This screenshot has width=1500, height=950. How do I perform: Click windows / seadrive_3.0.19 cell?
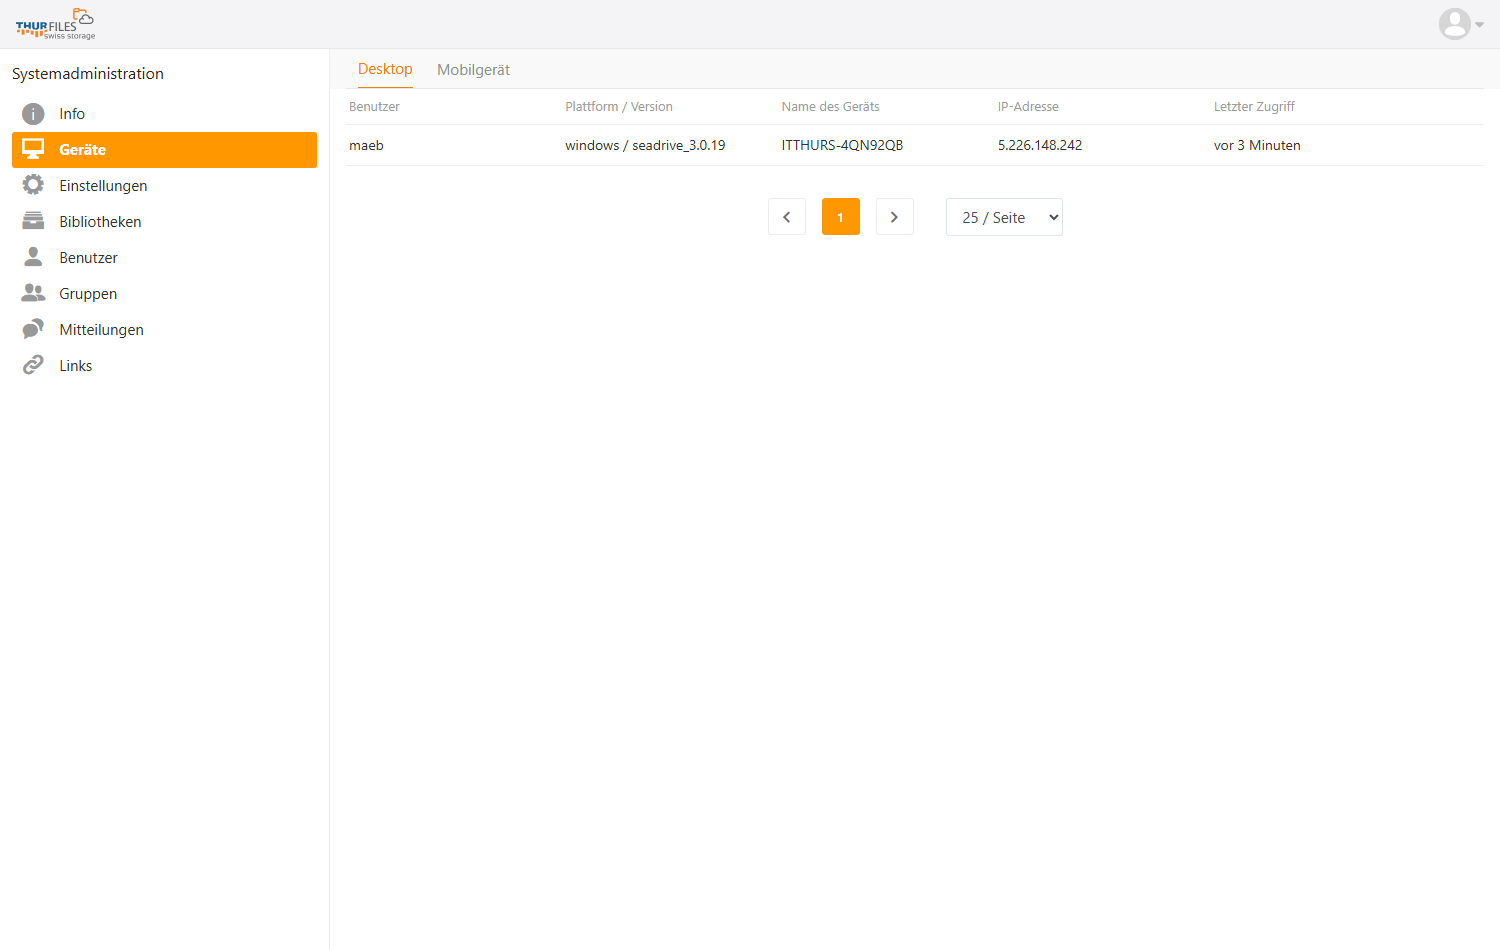645,145
